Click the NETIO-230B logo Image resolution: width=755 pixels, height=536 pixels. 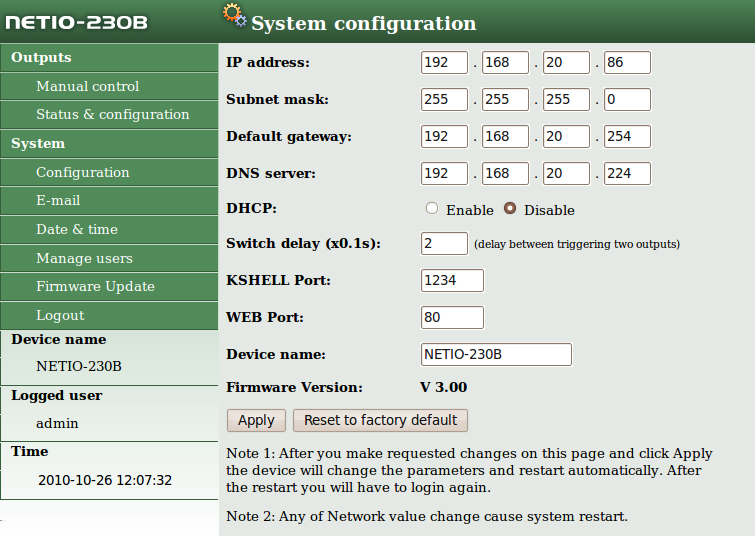77,22
